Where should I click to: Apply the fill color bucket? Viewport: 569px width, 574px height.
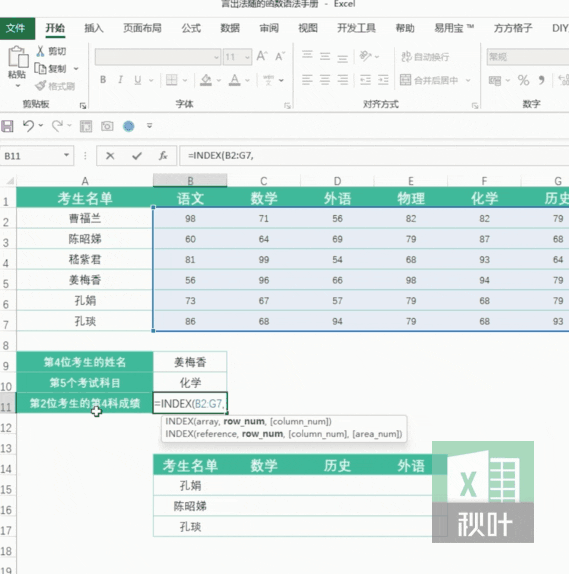tap(206, 80)
